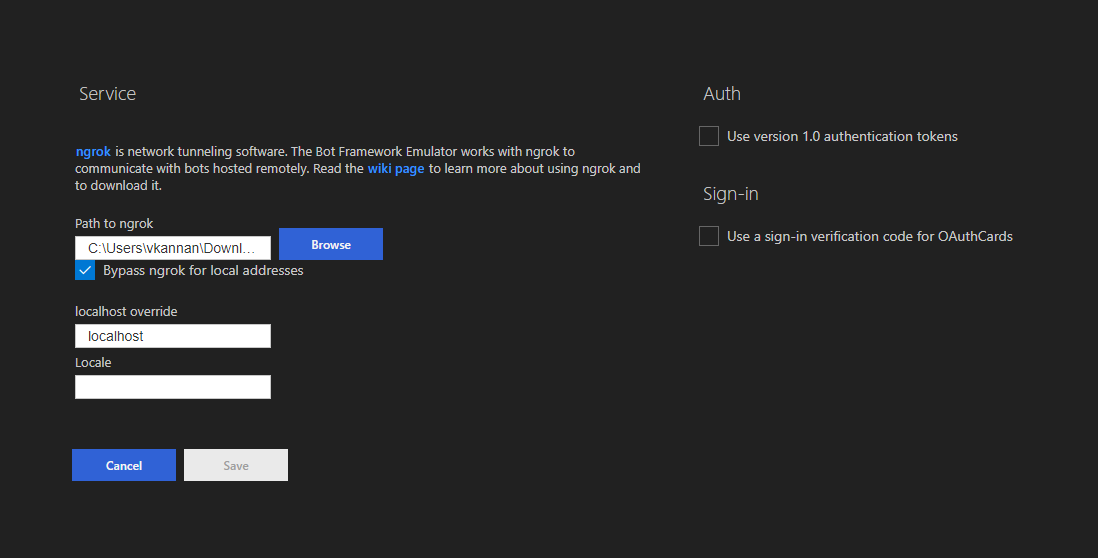Image resolution: width=1098 pixels, height=558 pixels.
Task: Enable sign-in verification code for OAuthCards
Action: (709, 236)
